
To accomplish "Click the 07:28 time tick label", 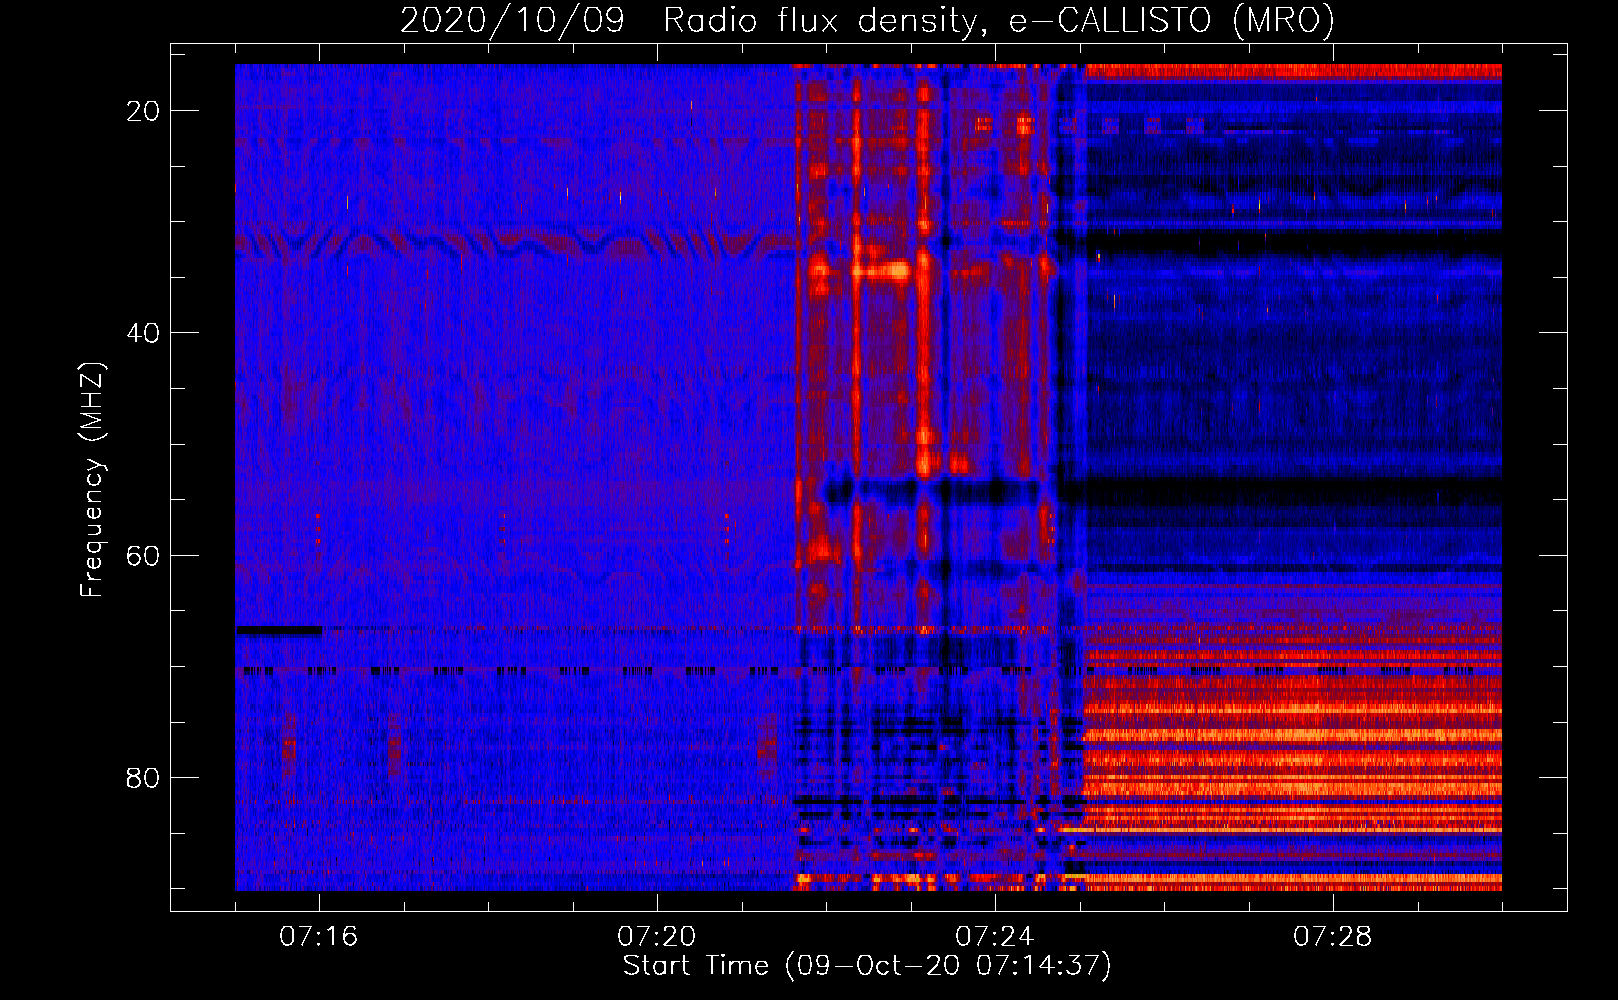I will coord(1333,937).
